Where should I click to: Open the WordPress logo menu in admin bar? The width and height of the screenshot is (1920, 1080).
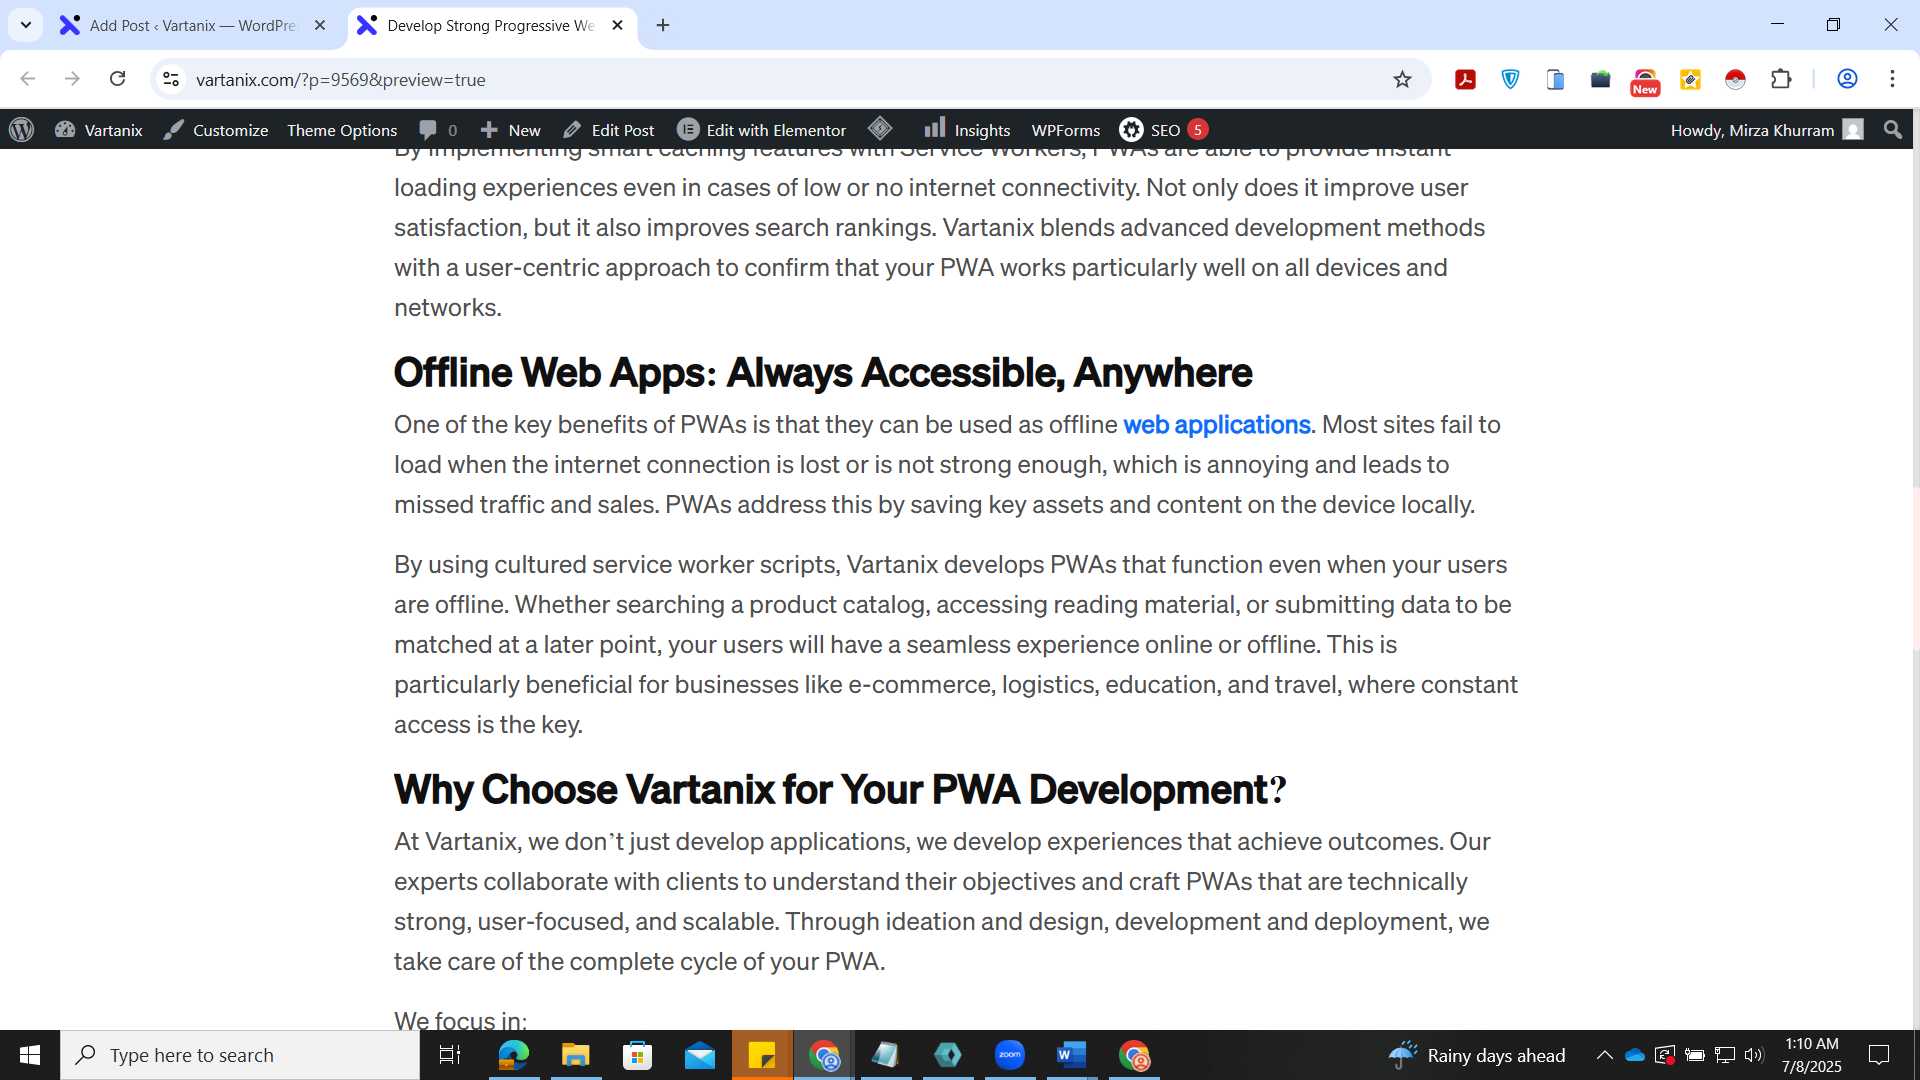coord(22,130)
